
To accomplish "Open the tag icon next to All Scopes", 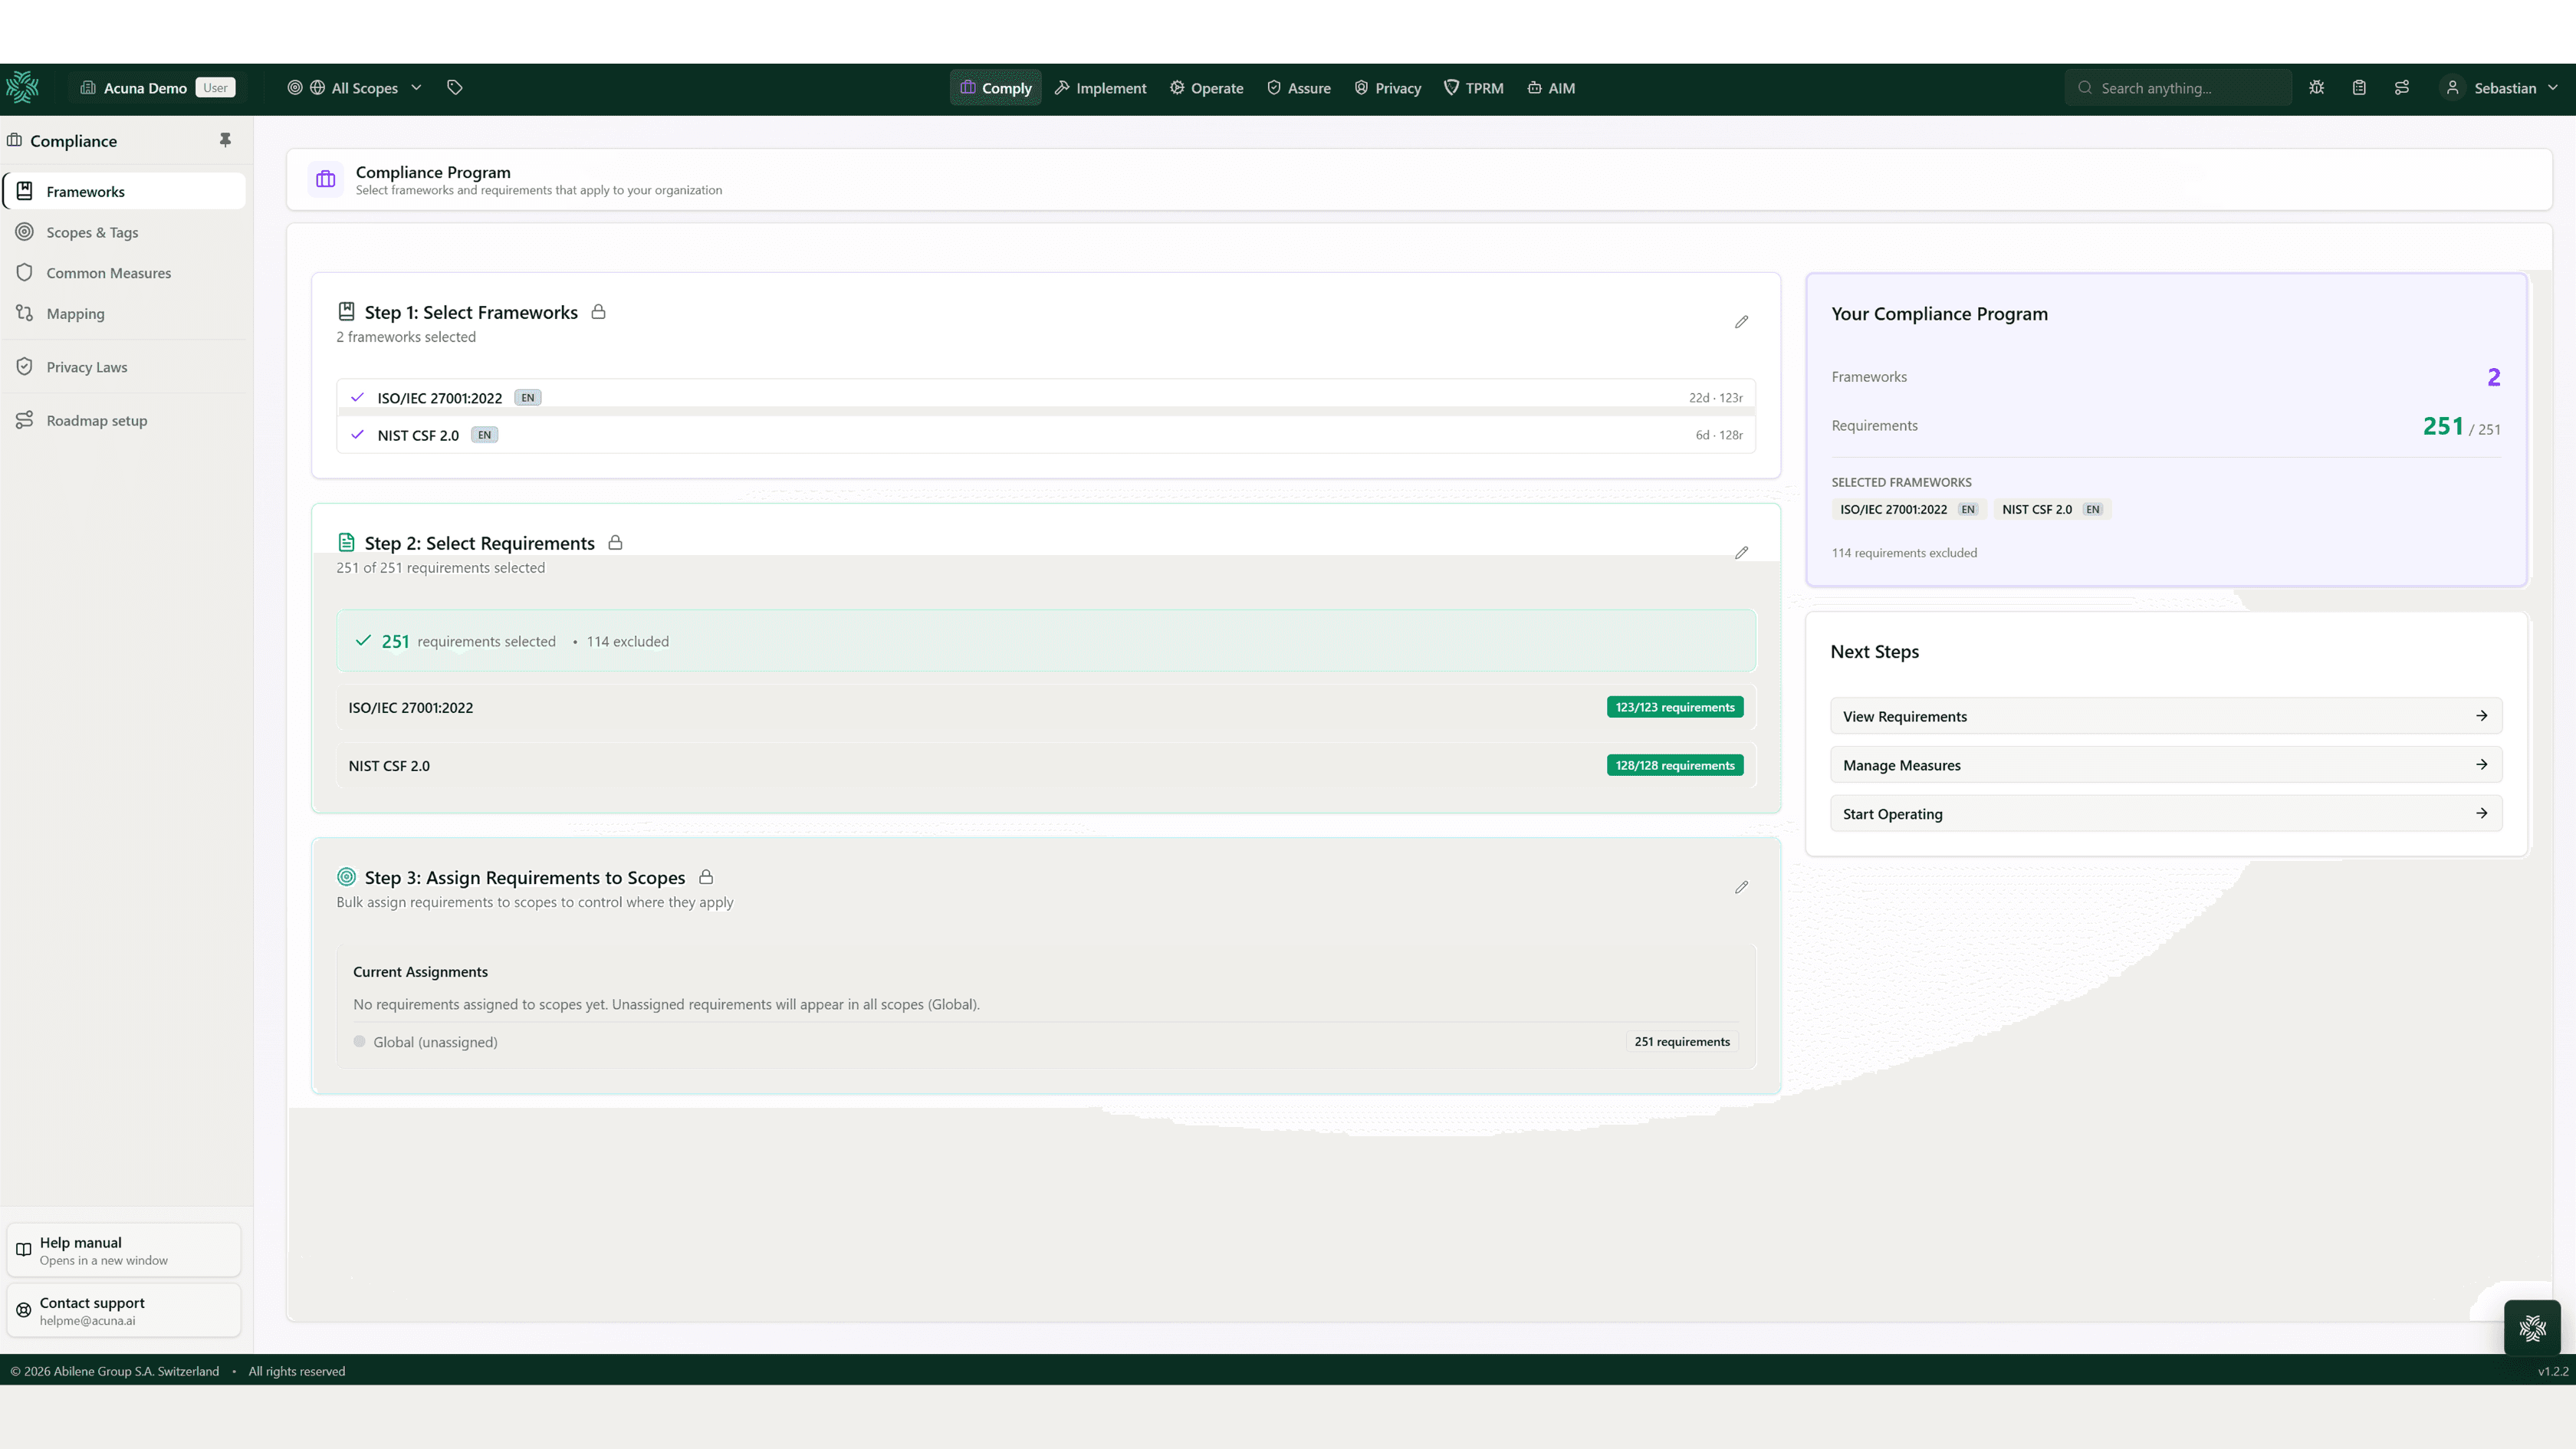I will (454, 88).
